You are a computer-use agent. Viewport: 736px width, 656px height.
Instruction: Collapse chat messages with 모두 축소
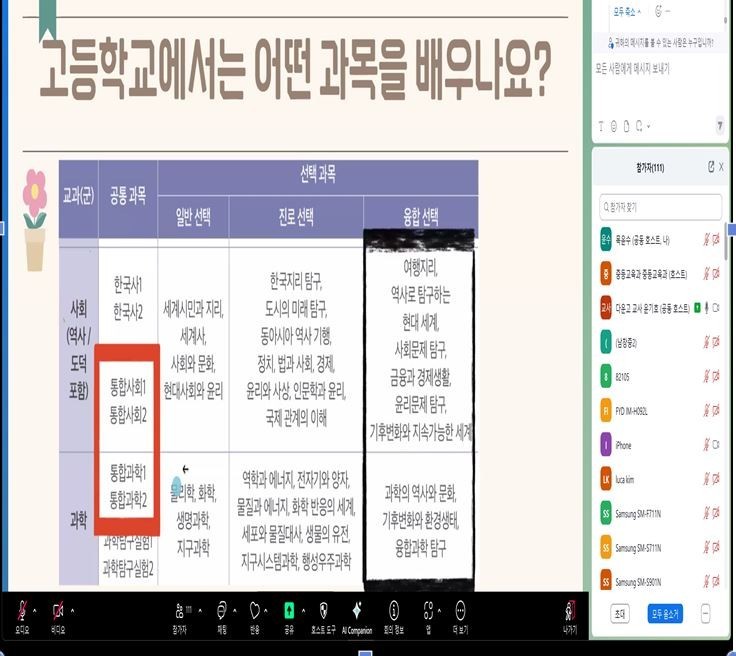click(627, 12)
